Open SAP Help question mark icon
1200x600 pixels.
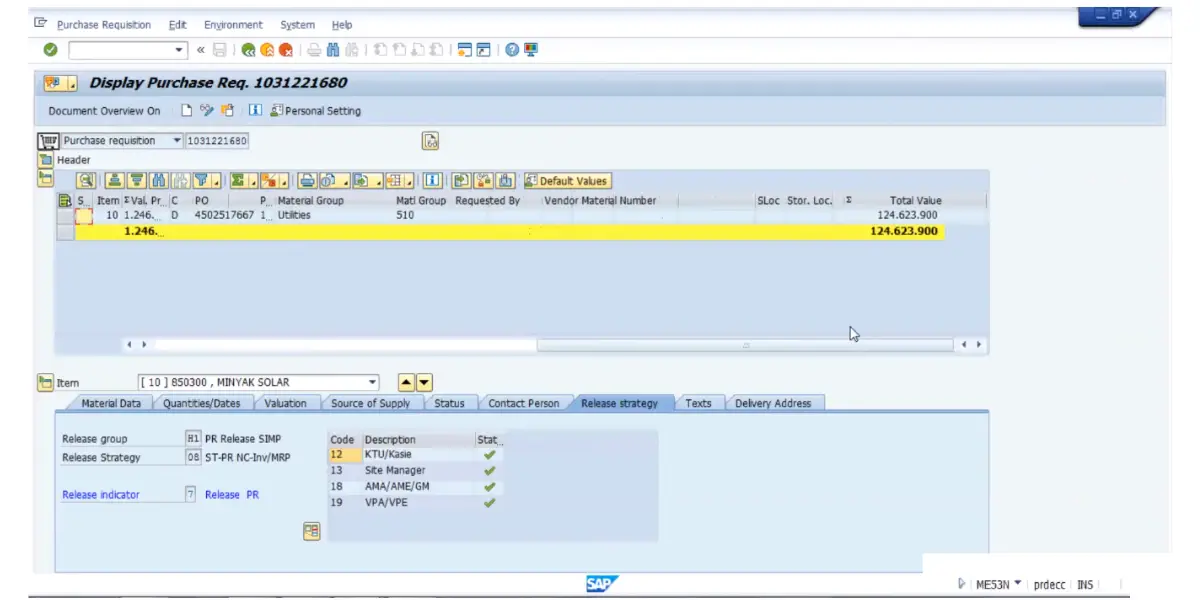[x=512, y=50]
